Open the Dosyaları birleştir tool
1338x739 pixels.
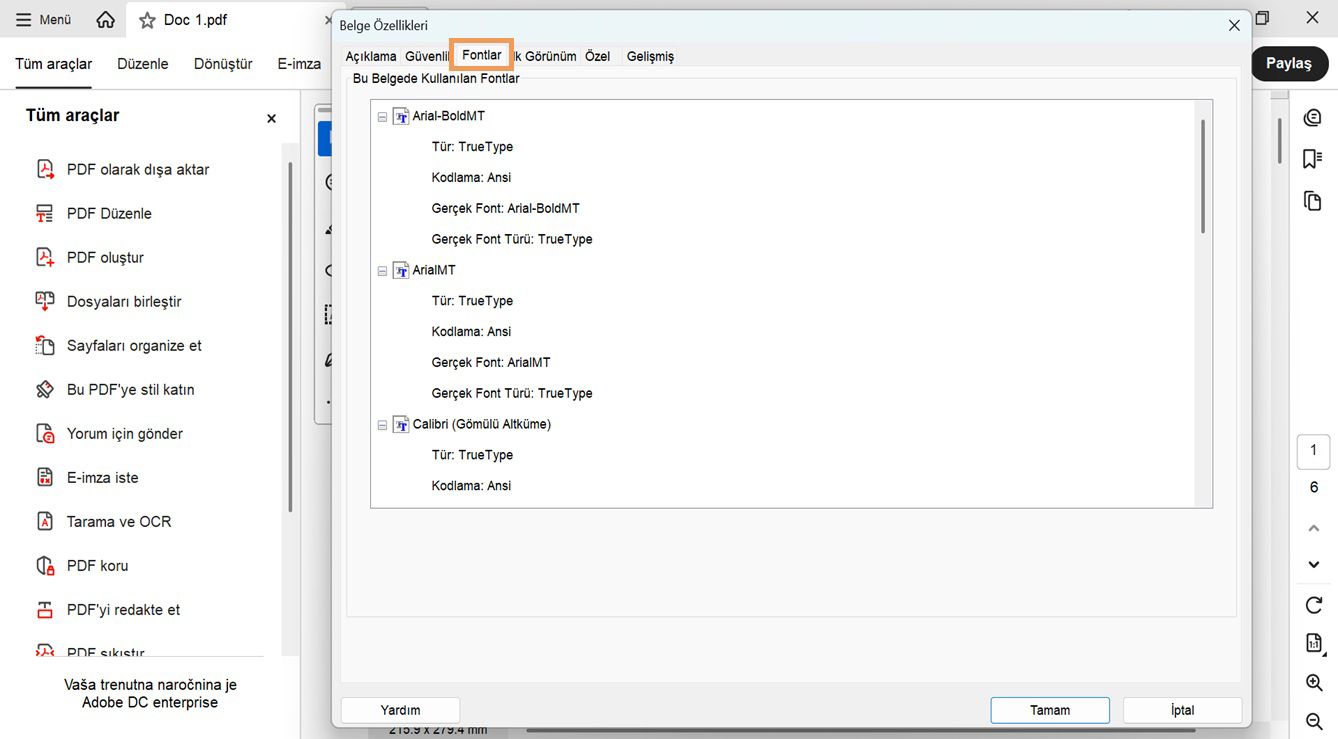(x=109, y=301)
